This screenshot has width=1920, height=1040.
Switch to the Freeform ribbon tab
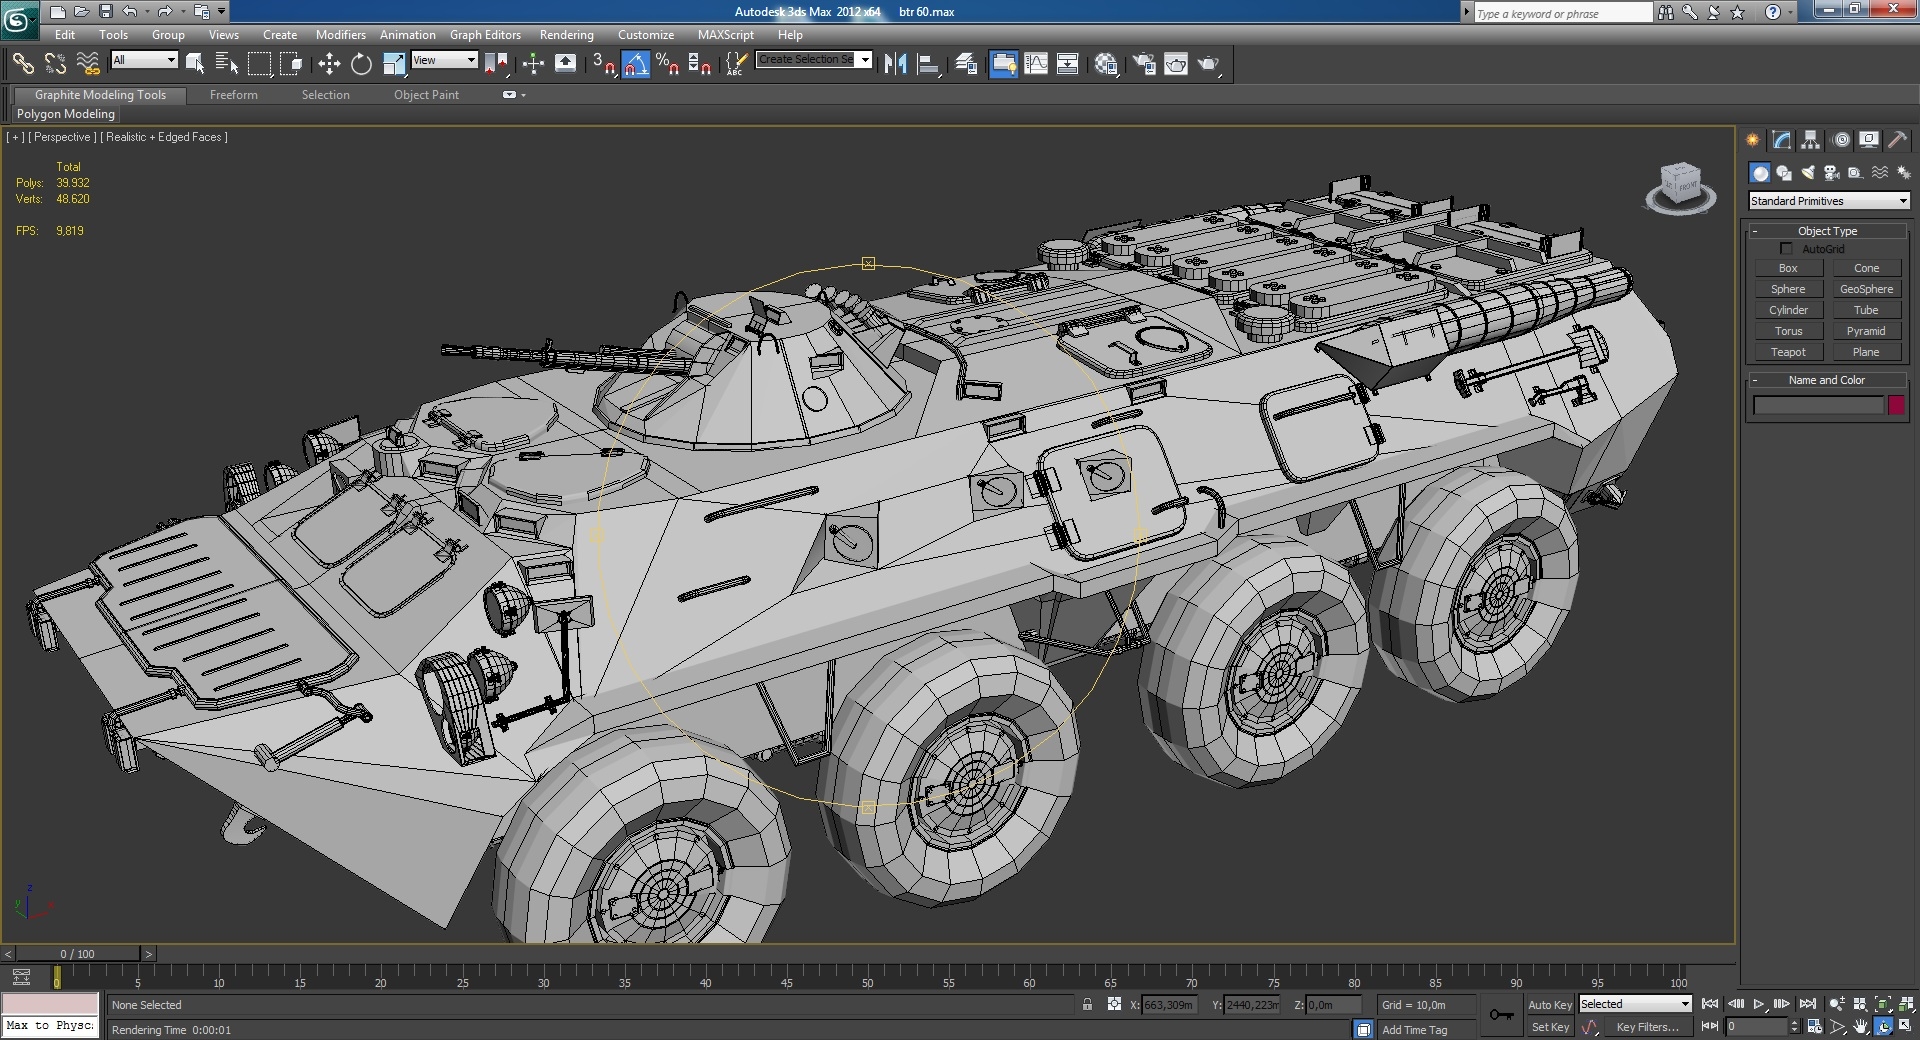tap(234, 95)
